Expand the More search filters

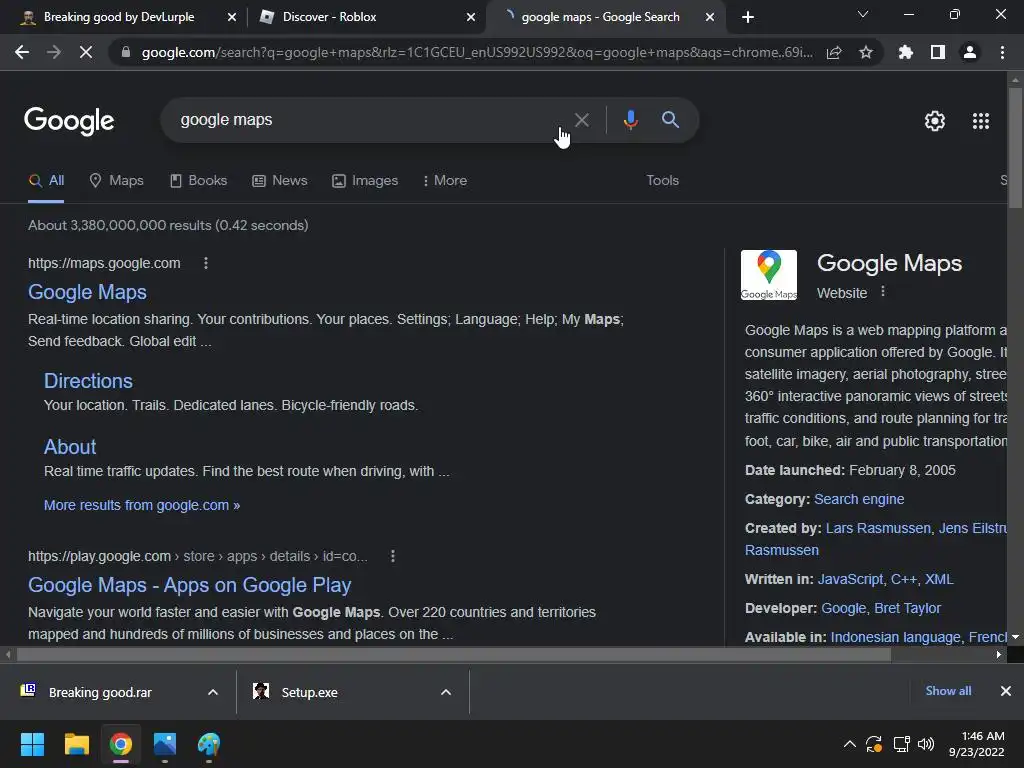(x=445, y=180)
